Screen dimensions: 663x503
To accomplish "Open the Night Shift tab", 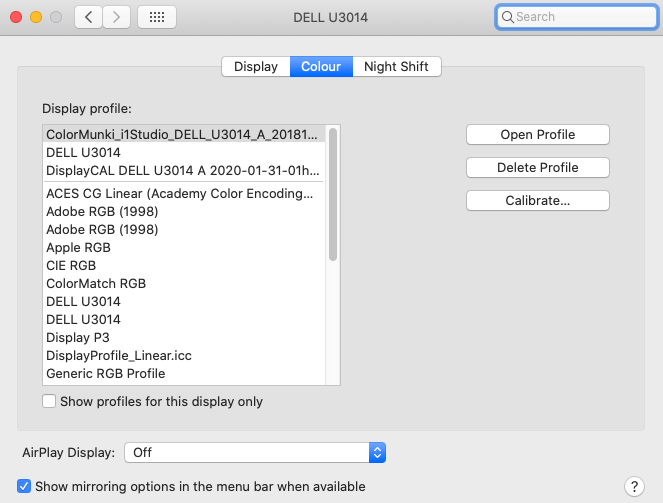I will pyautogui.click(x=397, y=66).
